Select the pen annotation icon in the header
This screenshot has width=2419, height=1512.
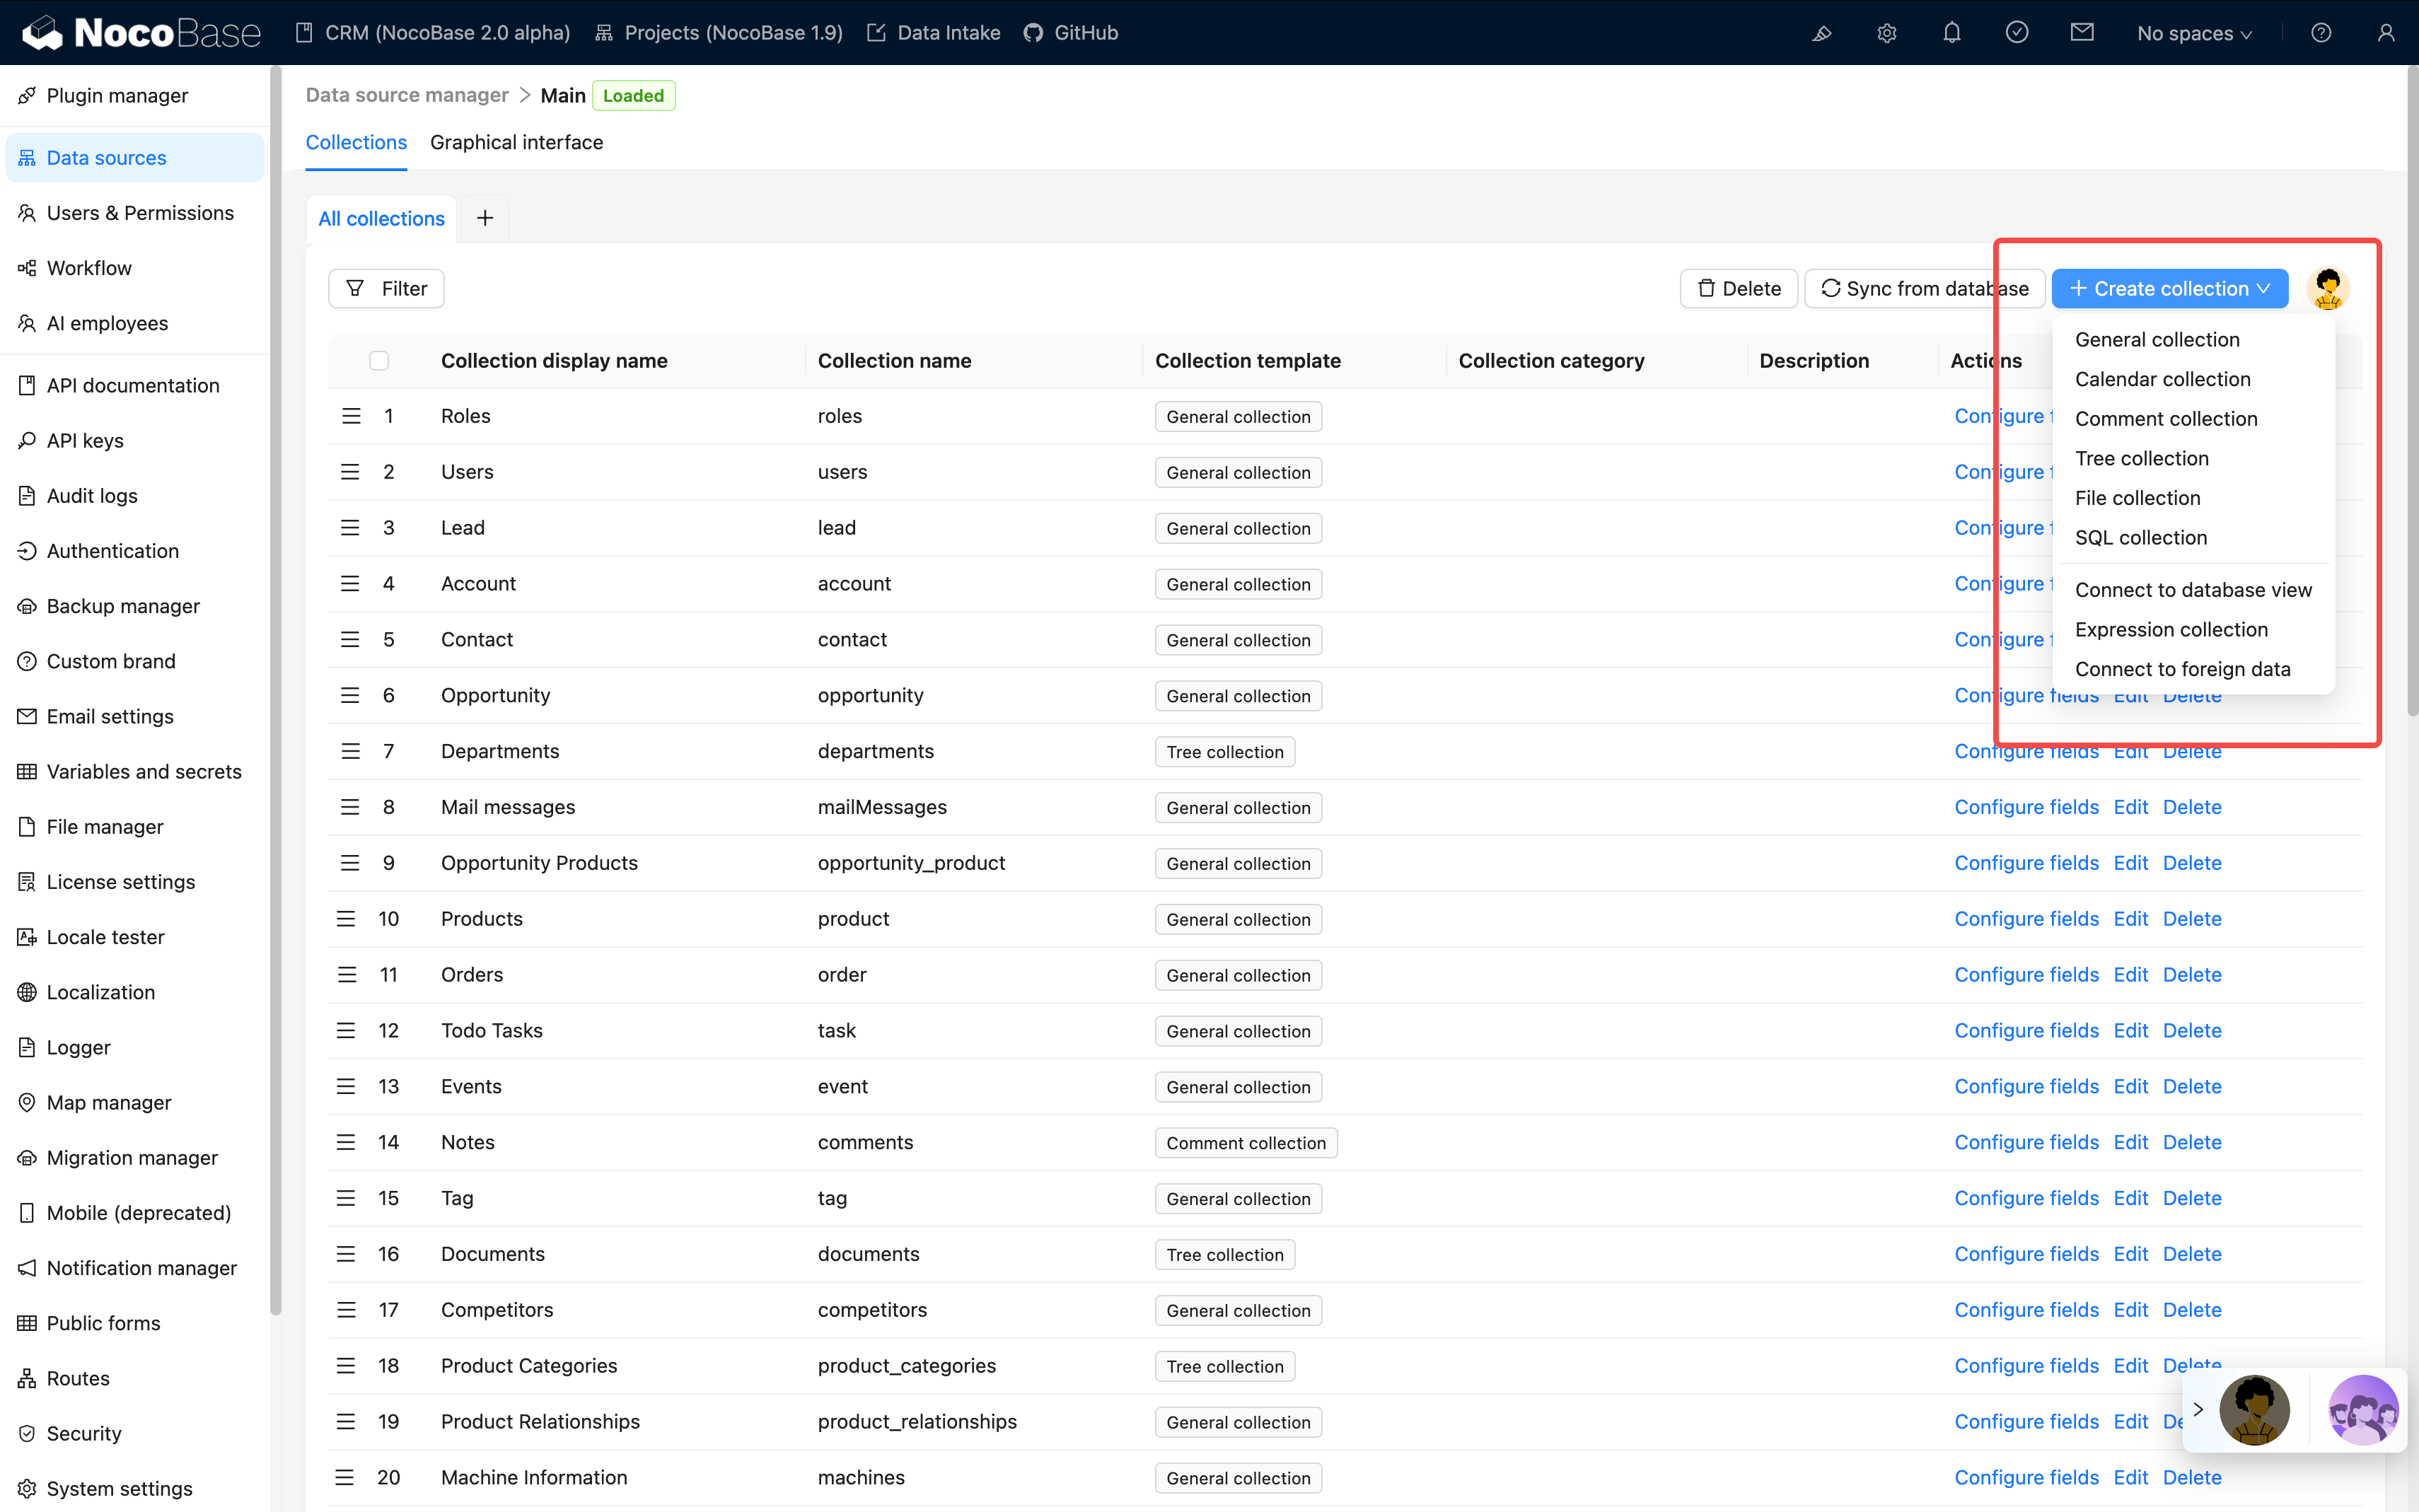(1822, 33)
